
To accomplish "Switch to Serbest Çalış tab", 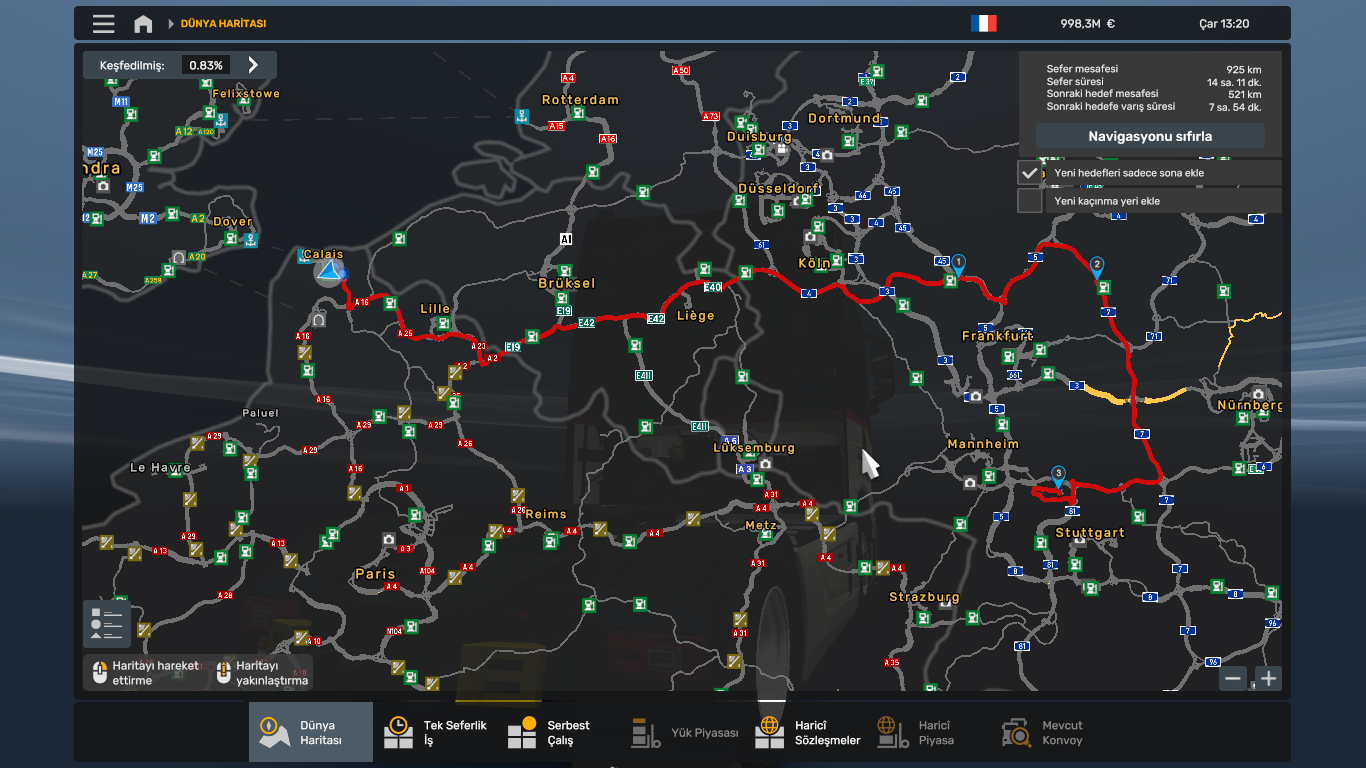I will [x=559, y=733].
